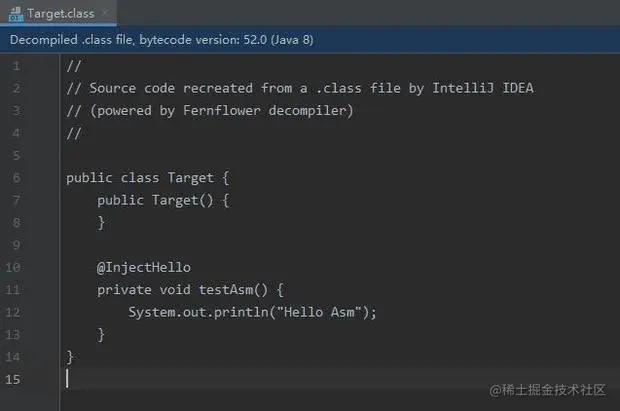Click the IntelliJ IDEA comment line

click(300, 88)
